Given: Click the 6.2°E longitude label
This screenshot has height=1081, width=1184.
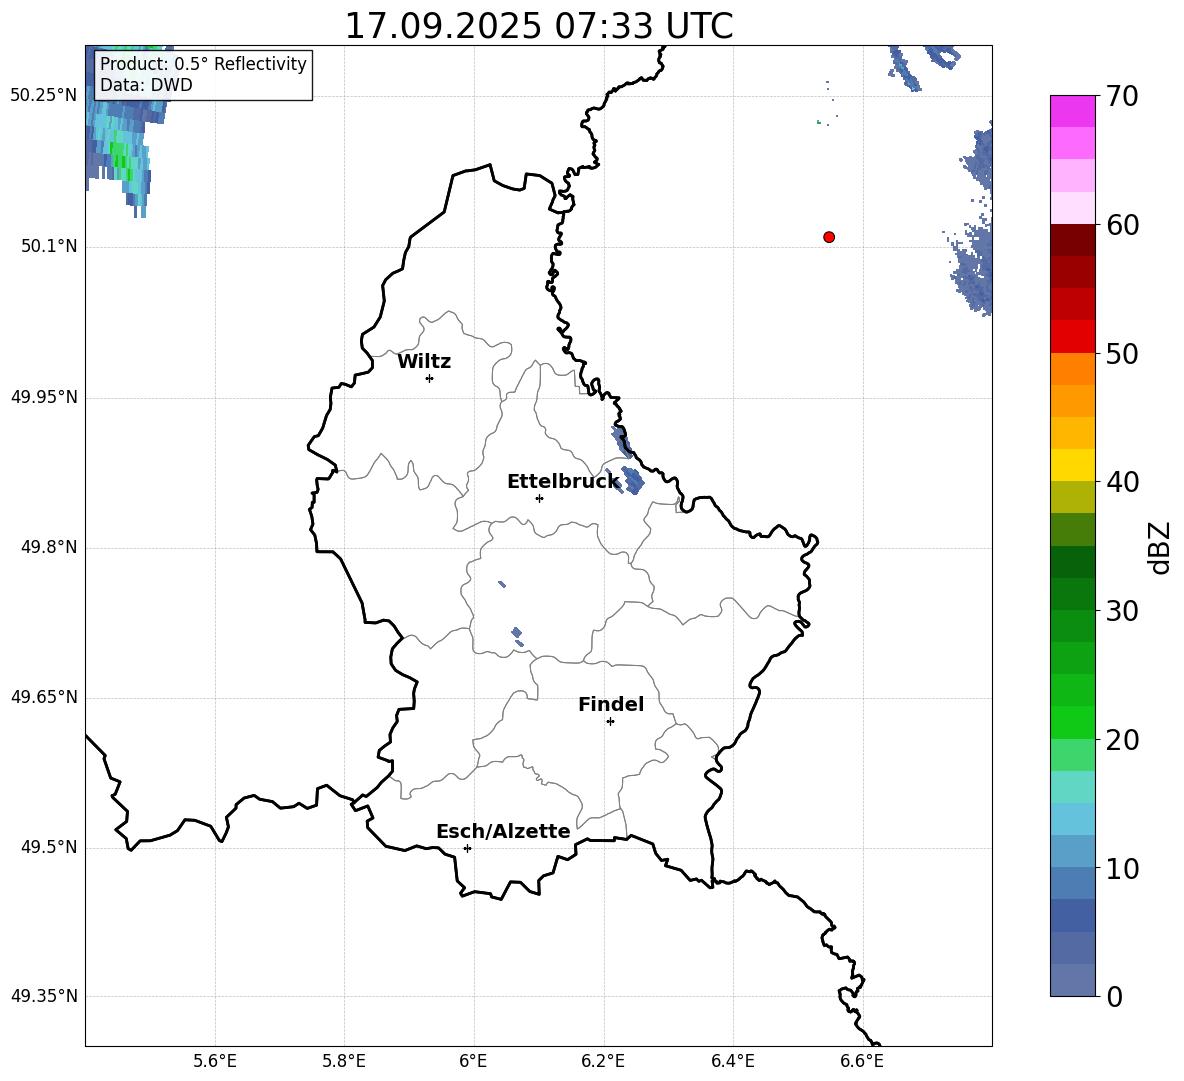Looking at the screenshot, I should [603, 1061].
